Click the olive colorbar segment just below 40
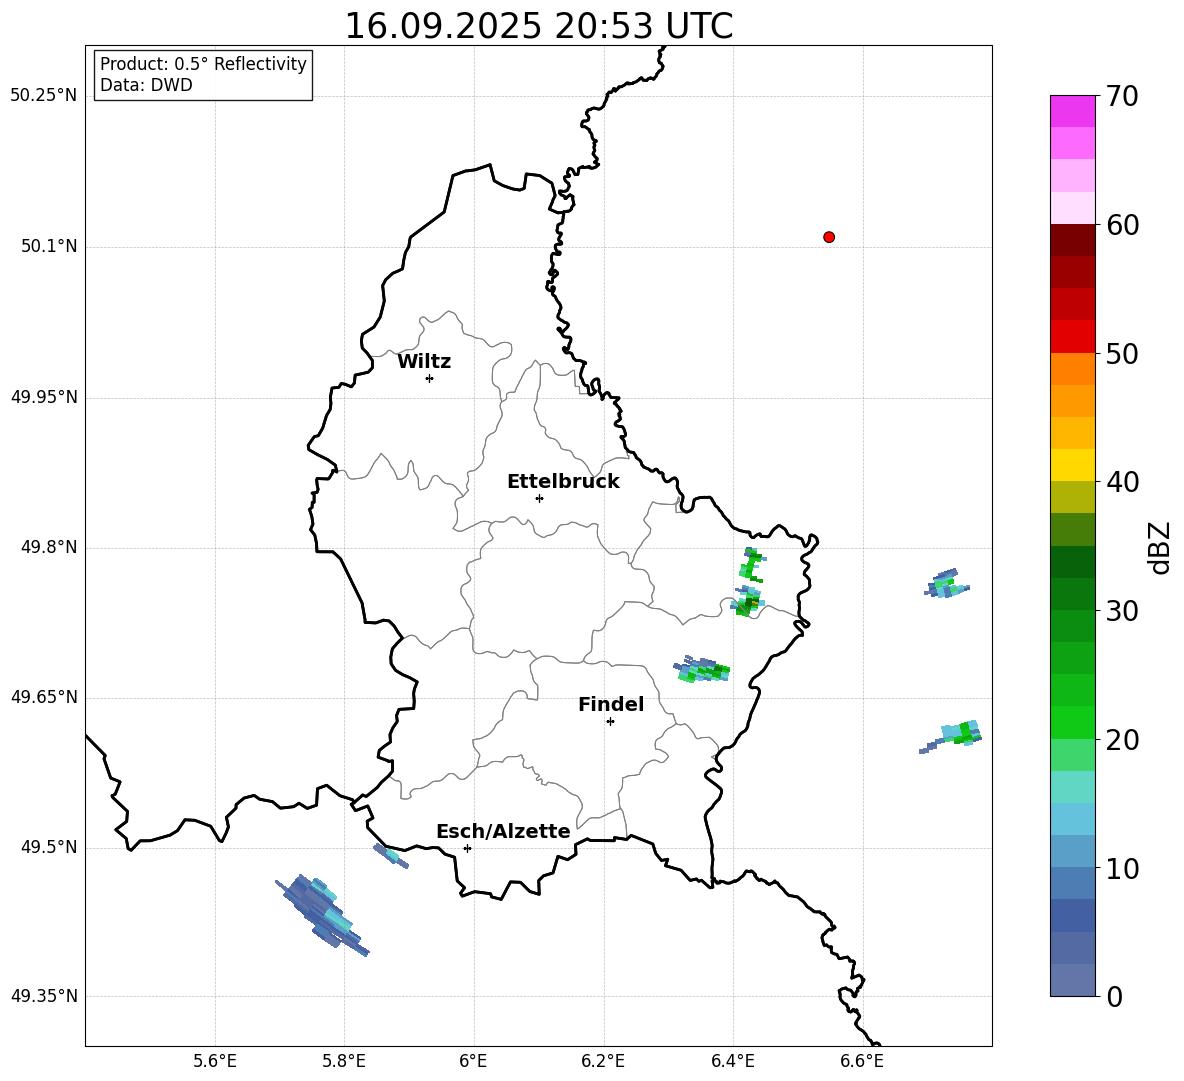Screen dimensions: 1184x1081 point(1073,497)
